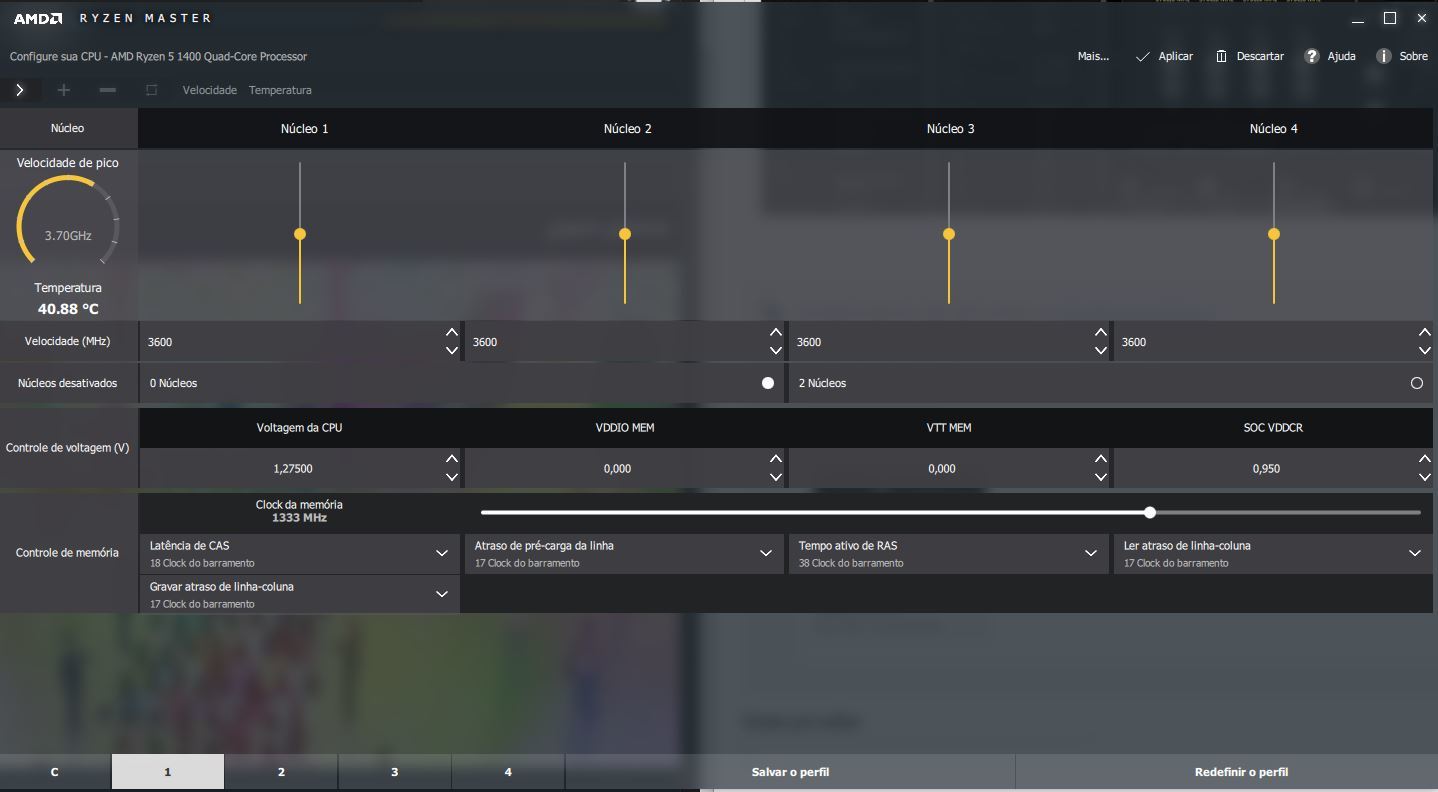This screenshot has width=1438, height=792.
Task: Switch to profile tab 3
Action: 395,772
